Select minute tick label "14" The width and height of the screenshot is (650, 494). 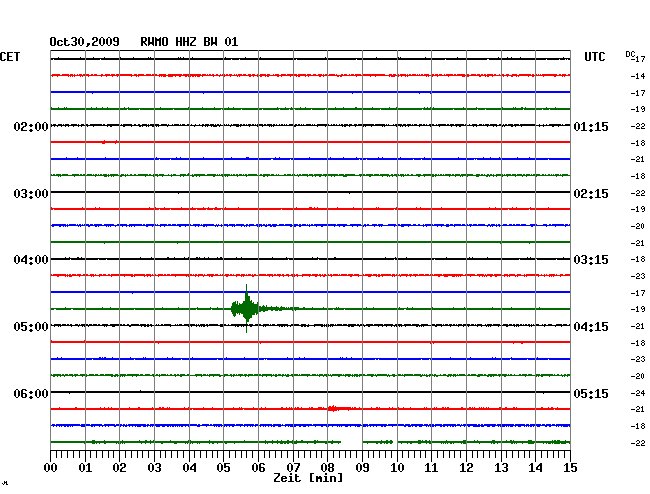[x=535, y=467]
